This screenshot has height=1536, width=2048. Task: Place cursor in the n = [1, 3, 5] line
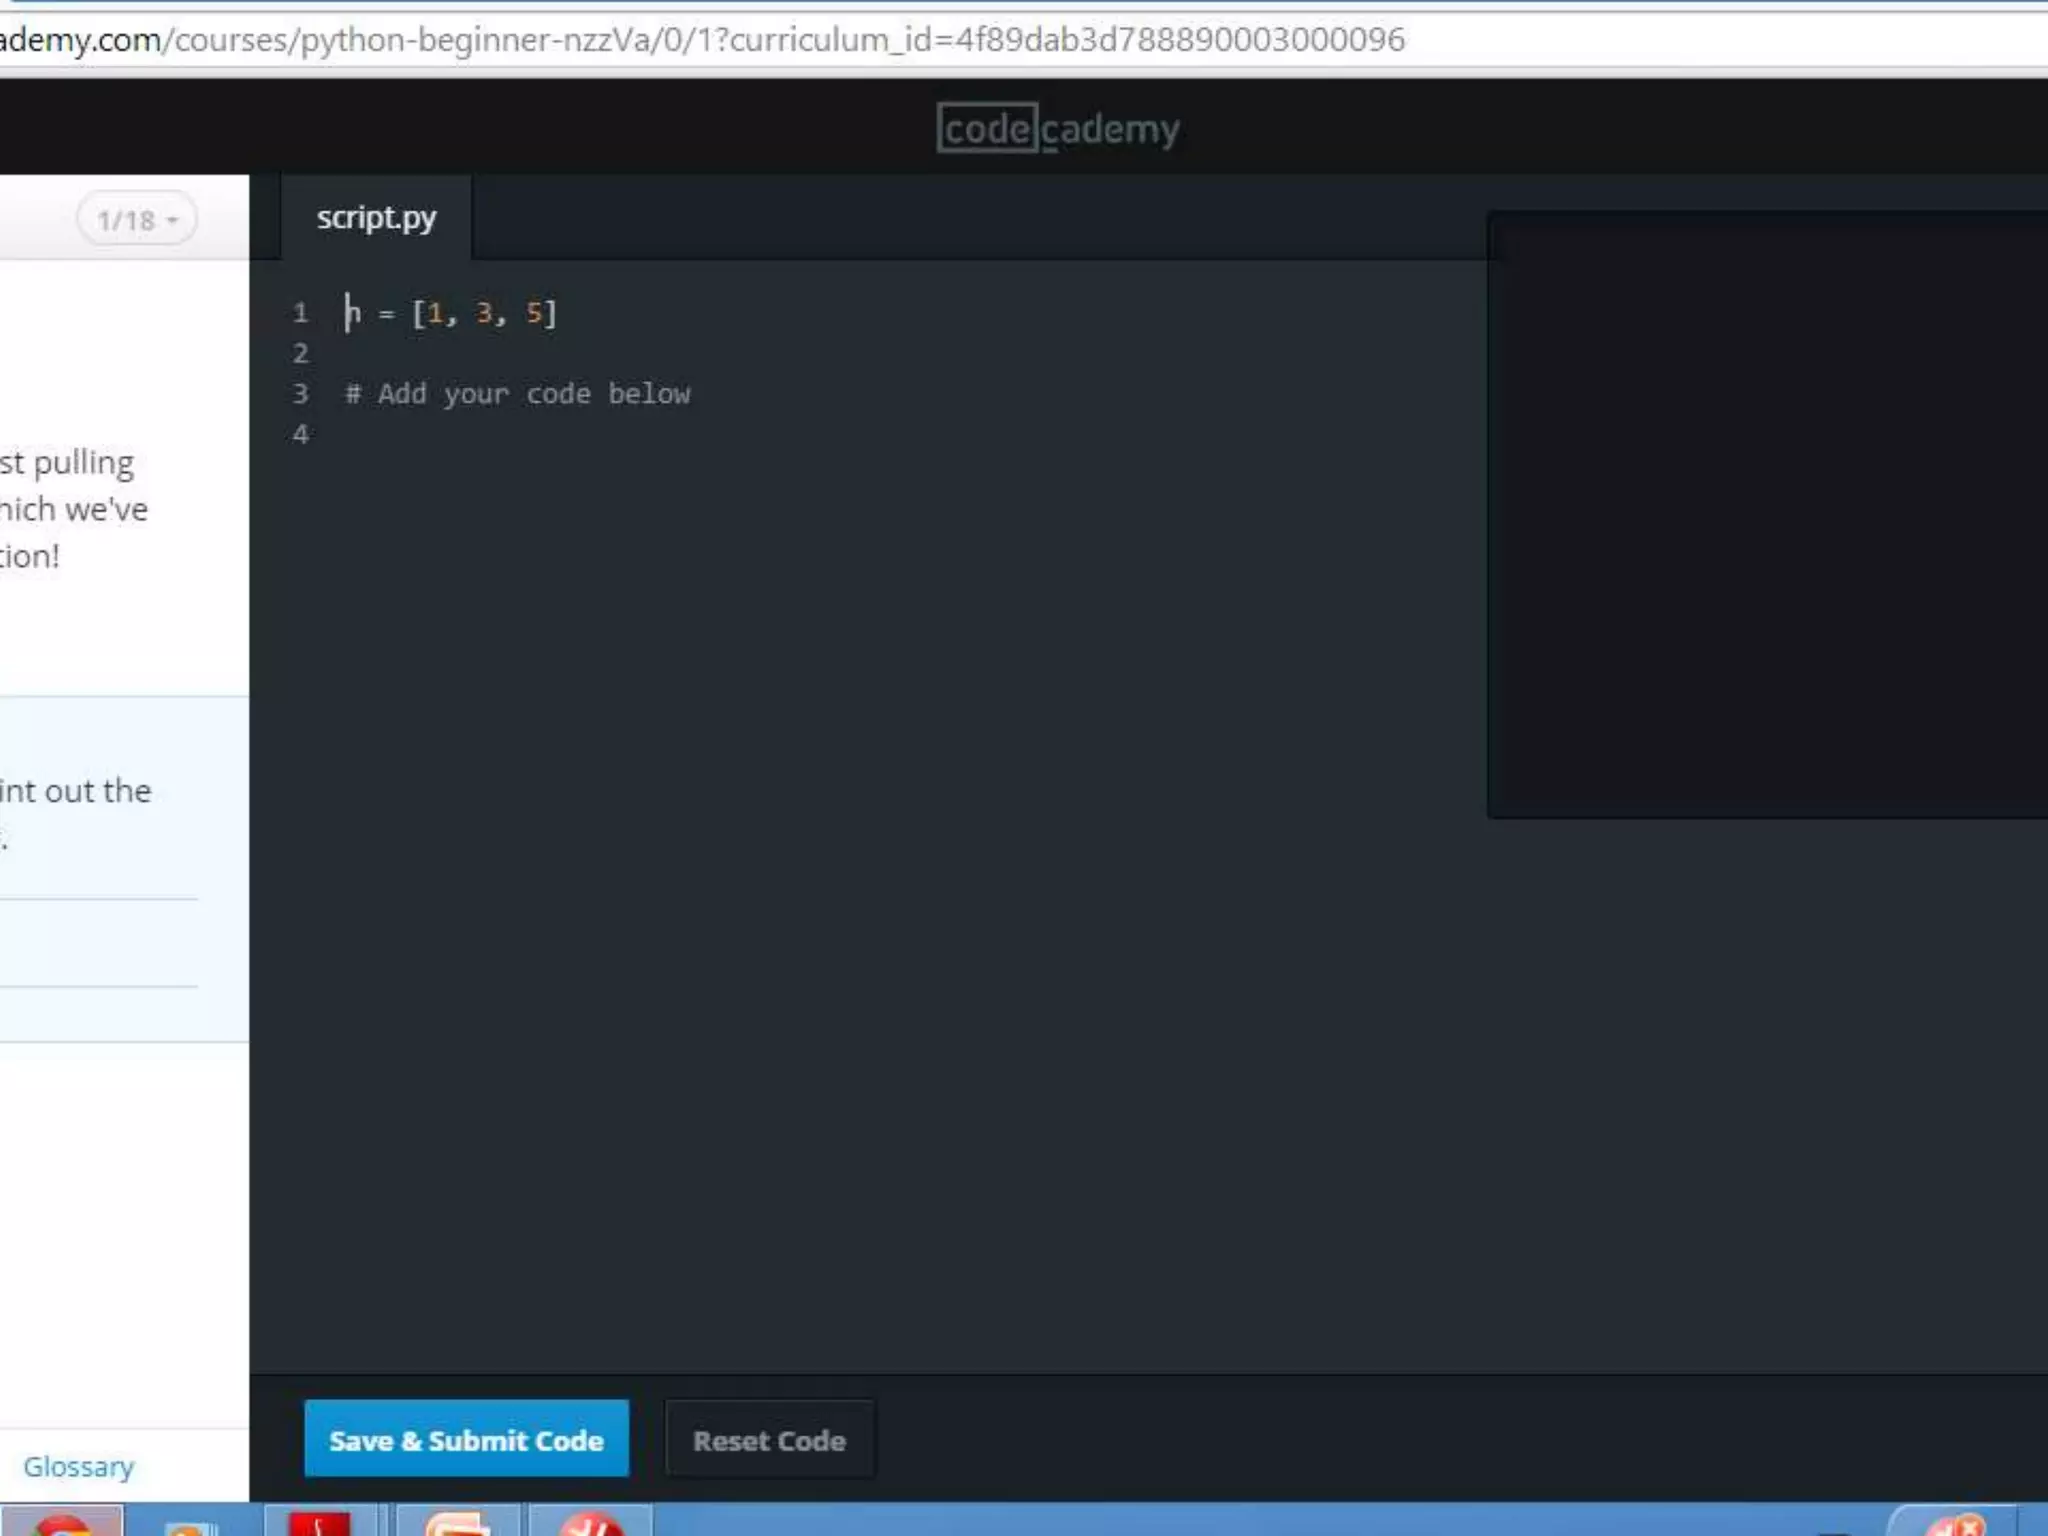[x=450, y=313]
